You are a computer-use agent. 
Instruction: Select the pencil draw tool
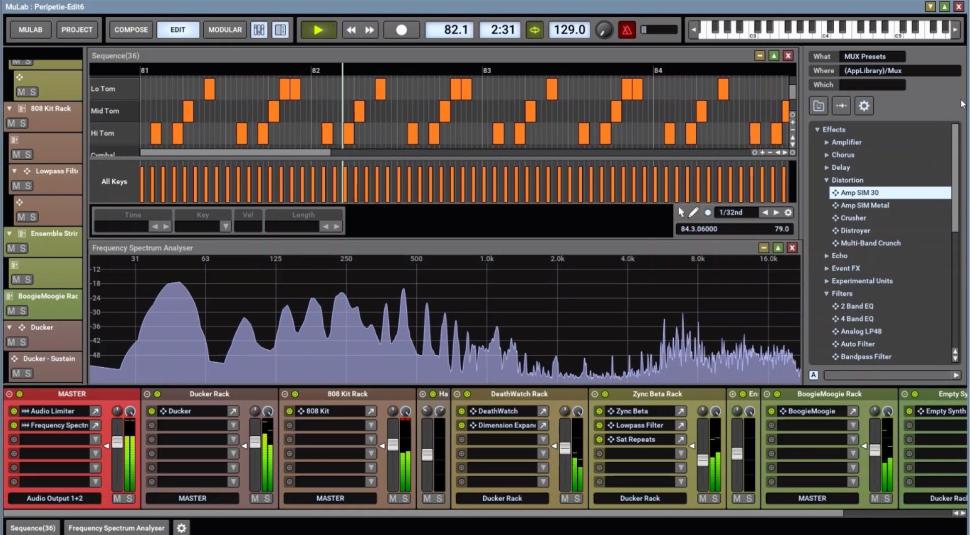694,212
